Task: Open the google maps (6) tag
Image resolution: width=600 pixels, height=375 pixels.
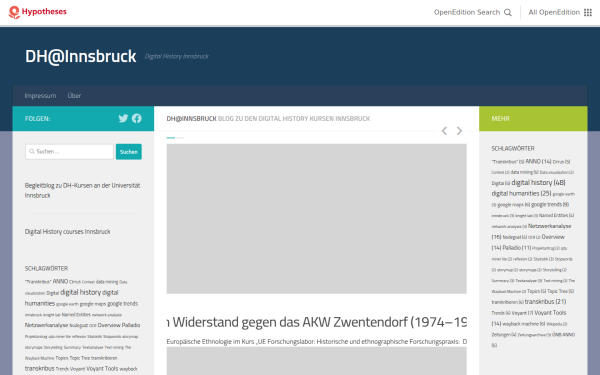Action: (514, 205)
